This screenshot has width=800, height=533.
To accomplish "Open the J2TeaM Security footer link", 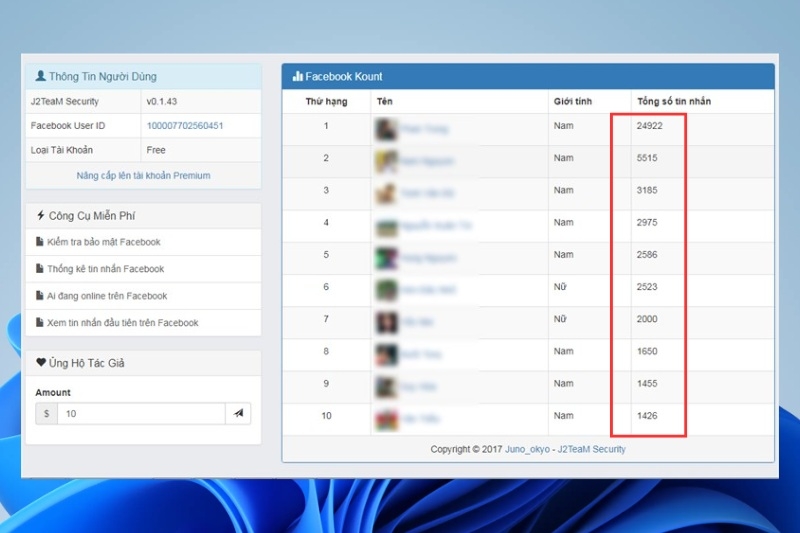I will [x=591, y=449].
